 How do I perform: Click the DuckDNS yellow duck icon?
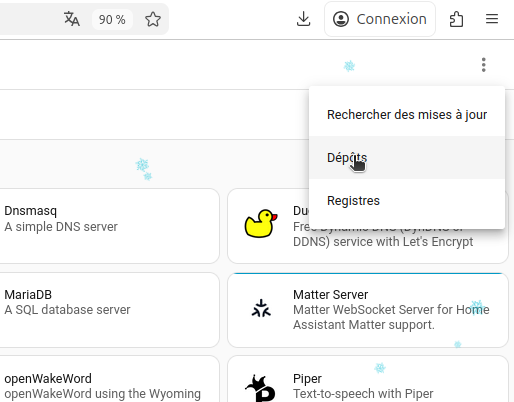click(261, 223)
